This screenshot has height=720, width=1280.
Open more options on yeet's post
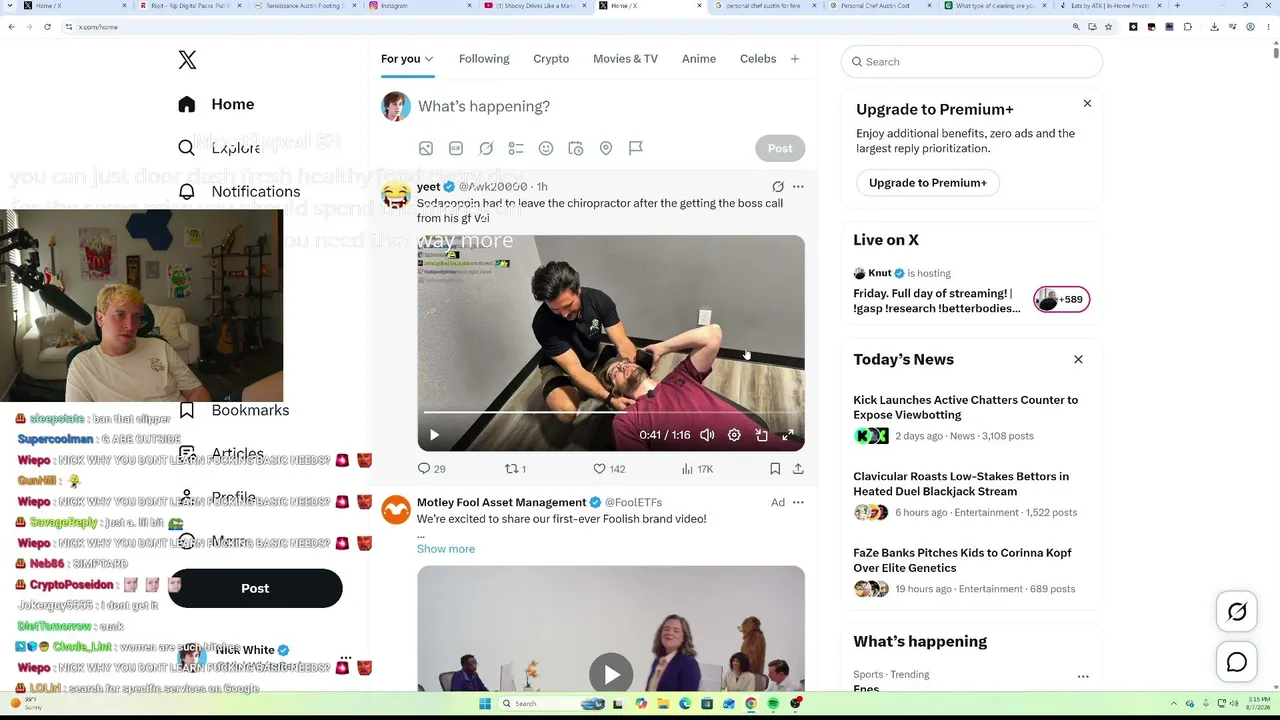pyautogui.click(x=798, y=186)
